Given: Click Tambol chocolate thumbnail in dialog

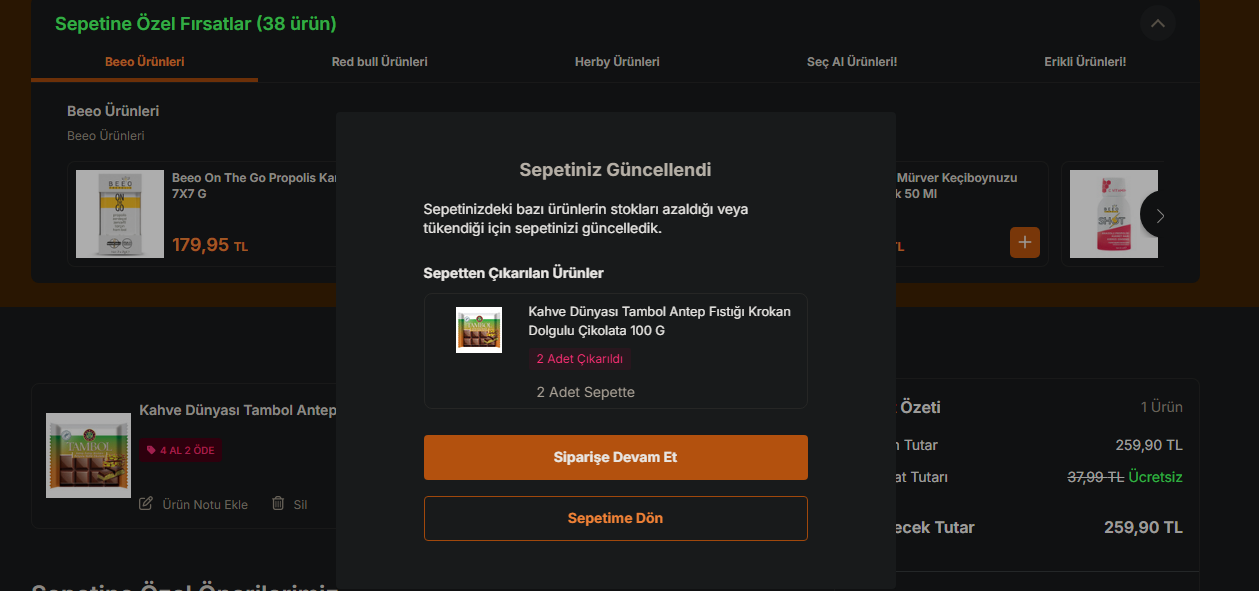Looking at the screenshot, I should (x=479, y=330).
